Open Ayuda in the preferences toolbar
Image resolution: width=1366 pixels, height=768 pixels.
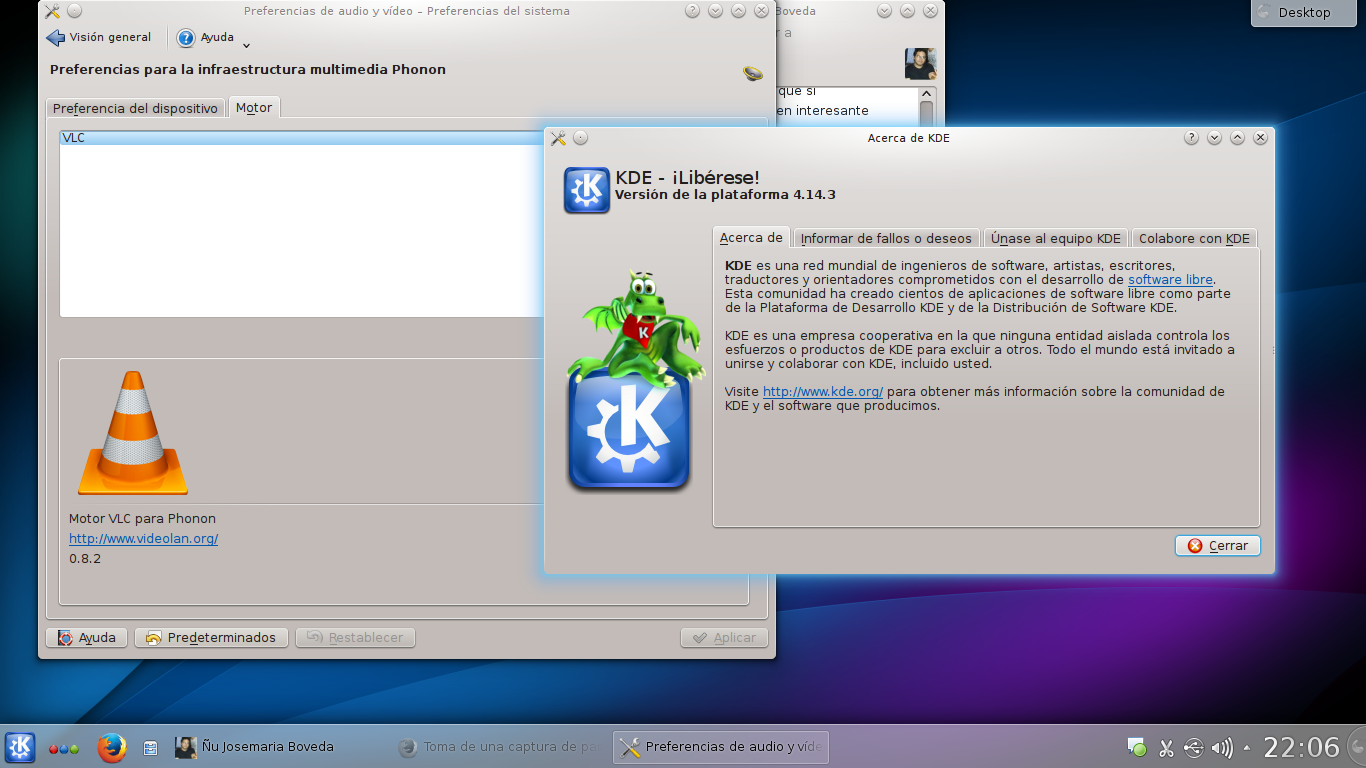[206, 38]
